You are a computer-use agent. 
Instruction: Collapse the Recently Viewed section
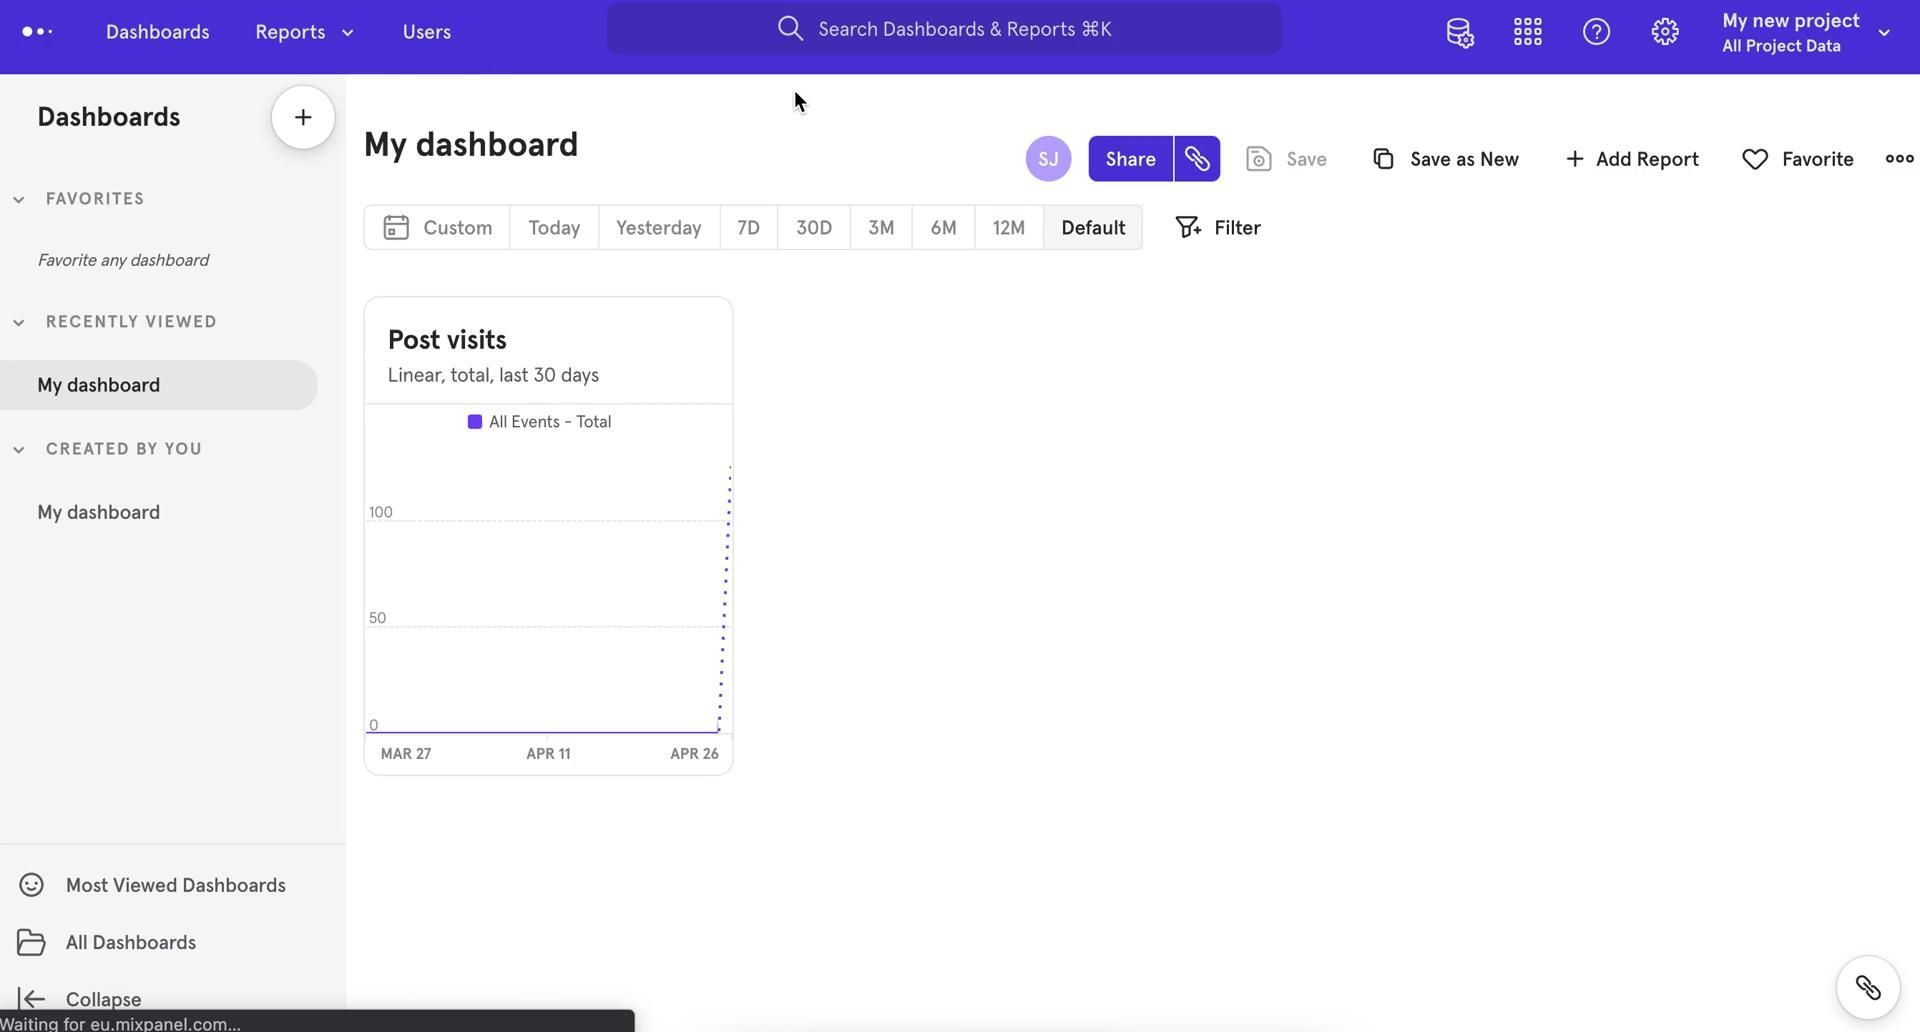[x=19, y=322]
